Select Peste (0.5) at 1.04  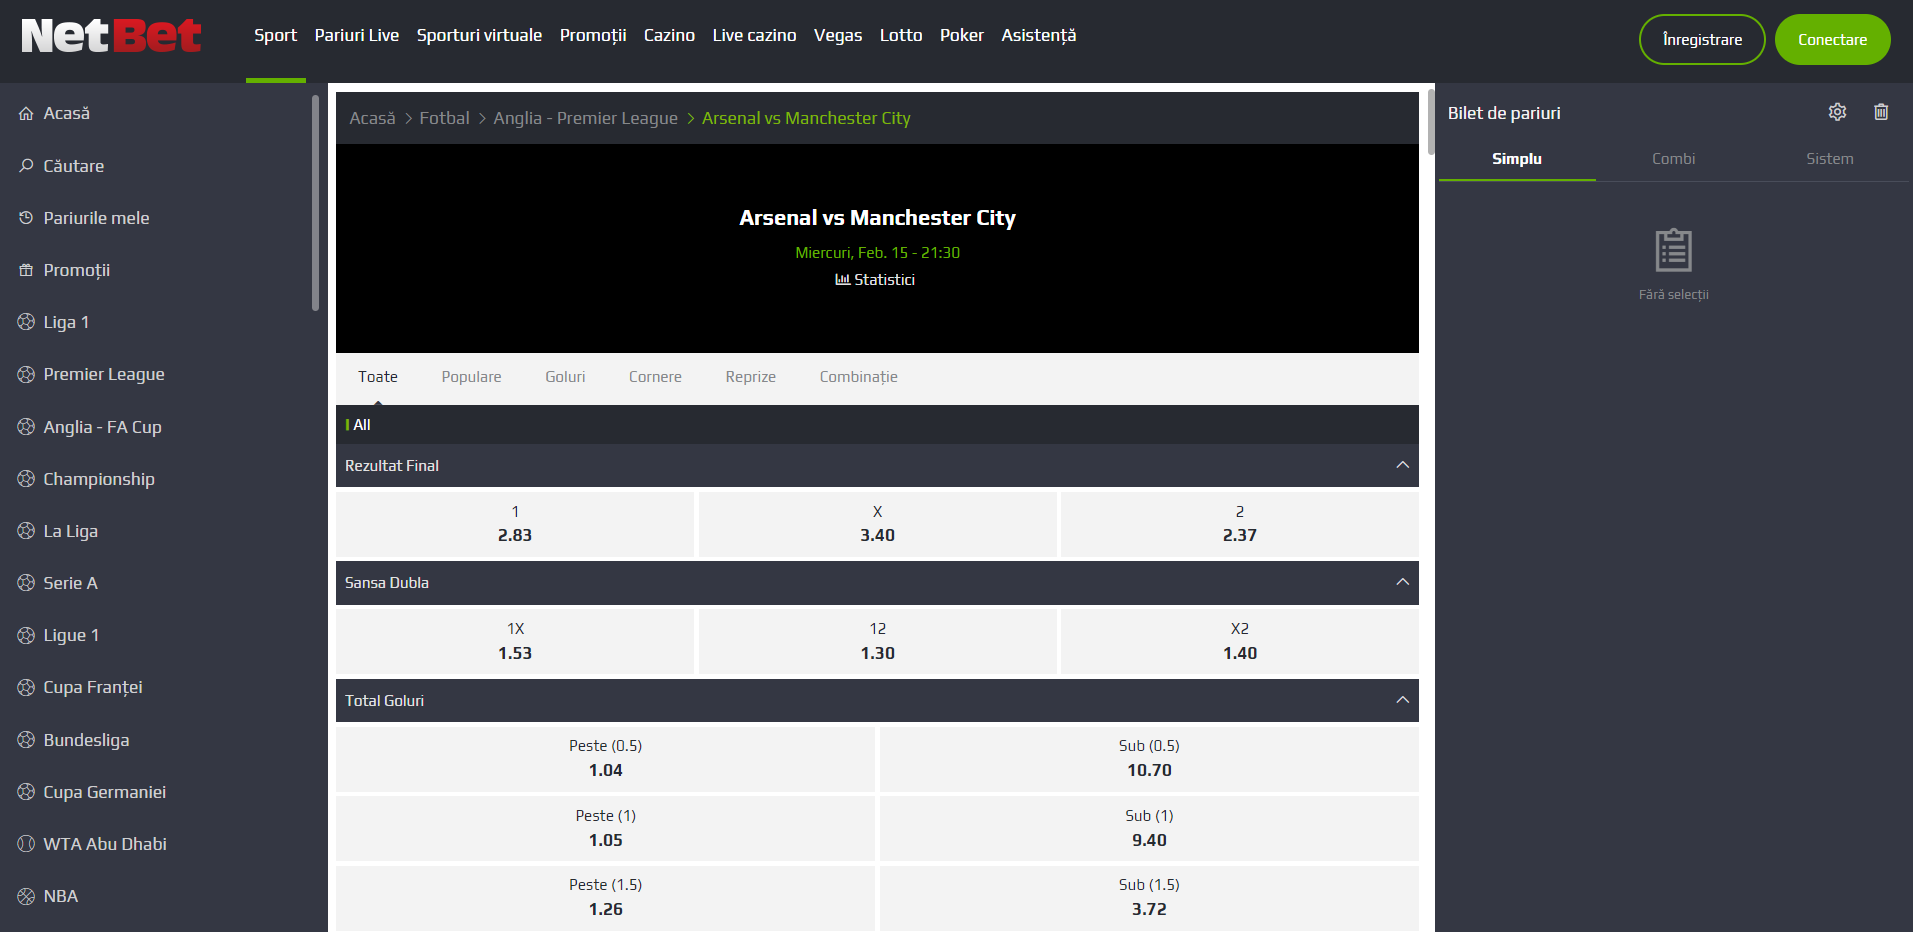pos(605,759)
